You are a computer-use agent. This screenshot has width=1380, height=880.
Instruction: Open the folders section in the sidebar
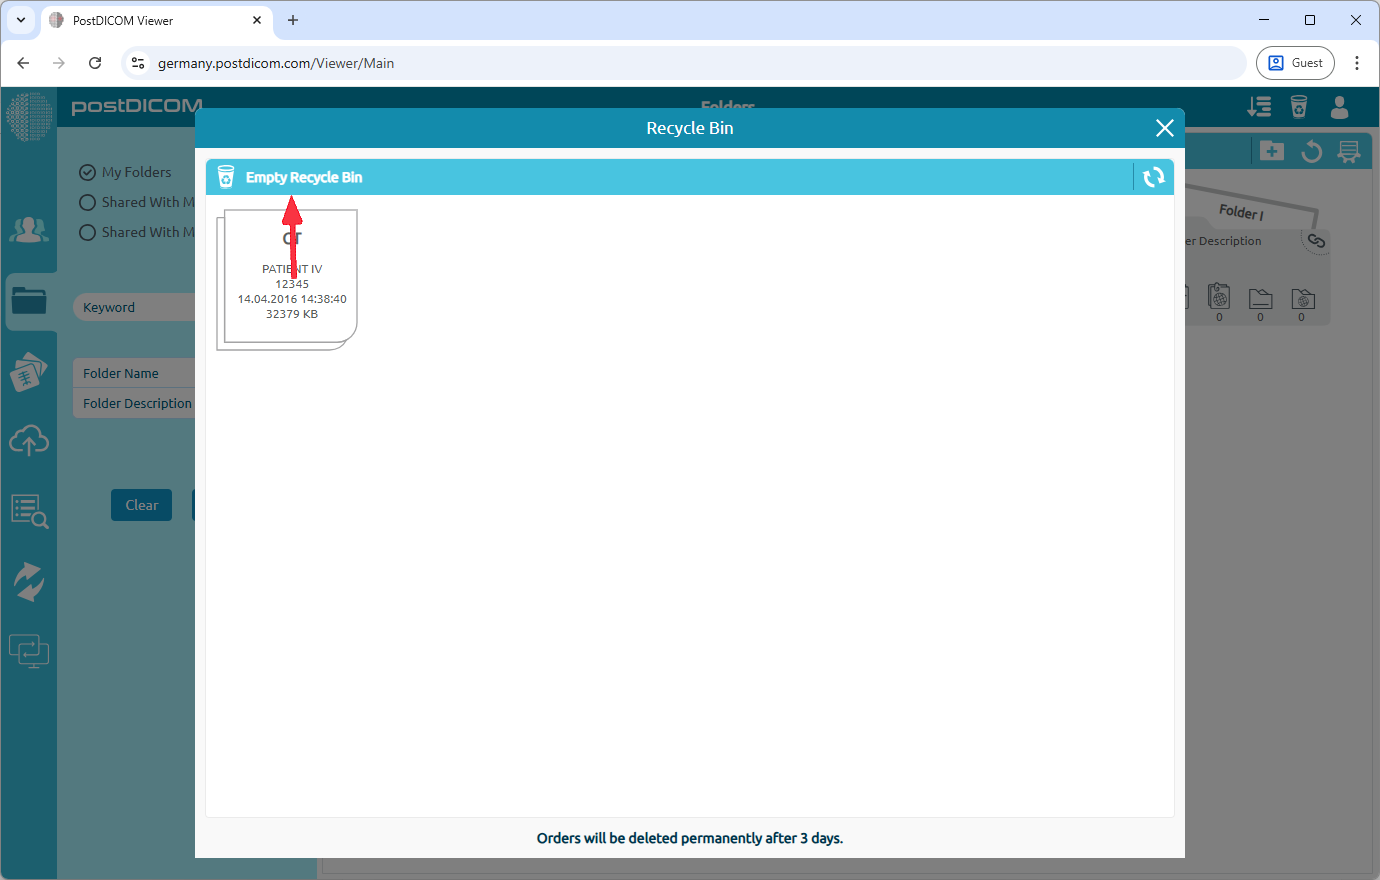29,301
